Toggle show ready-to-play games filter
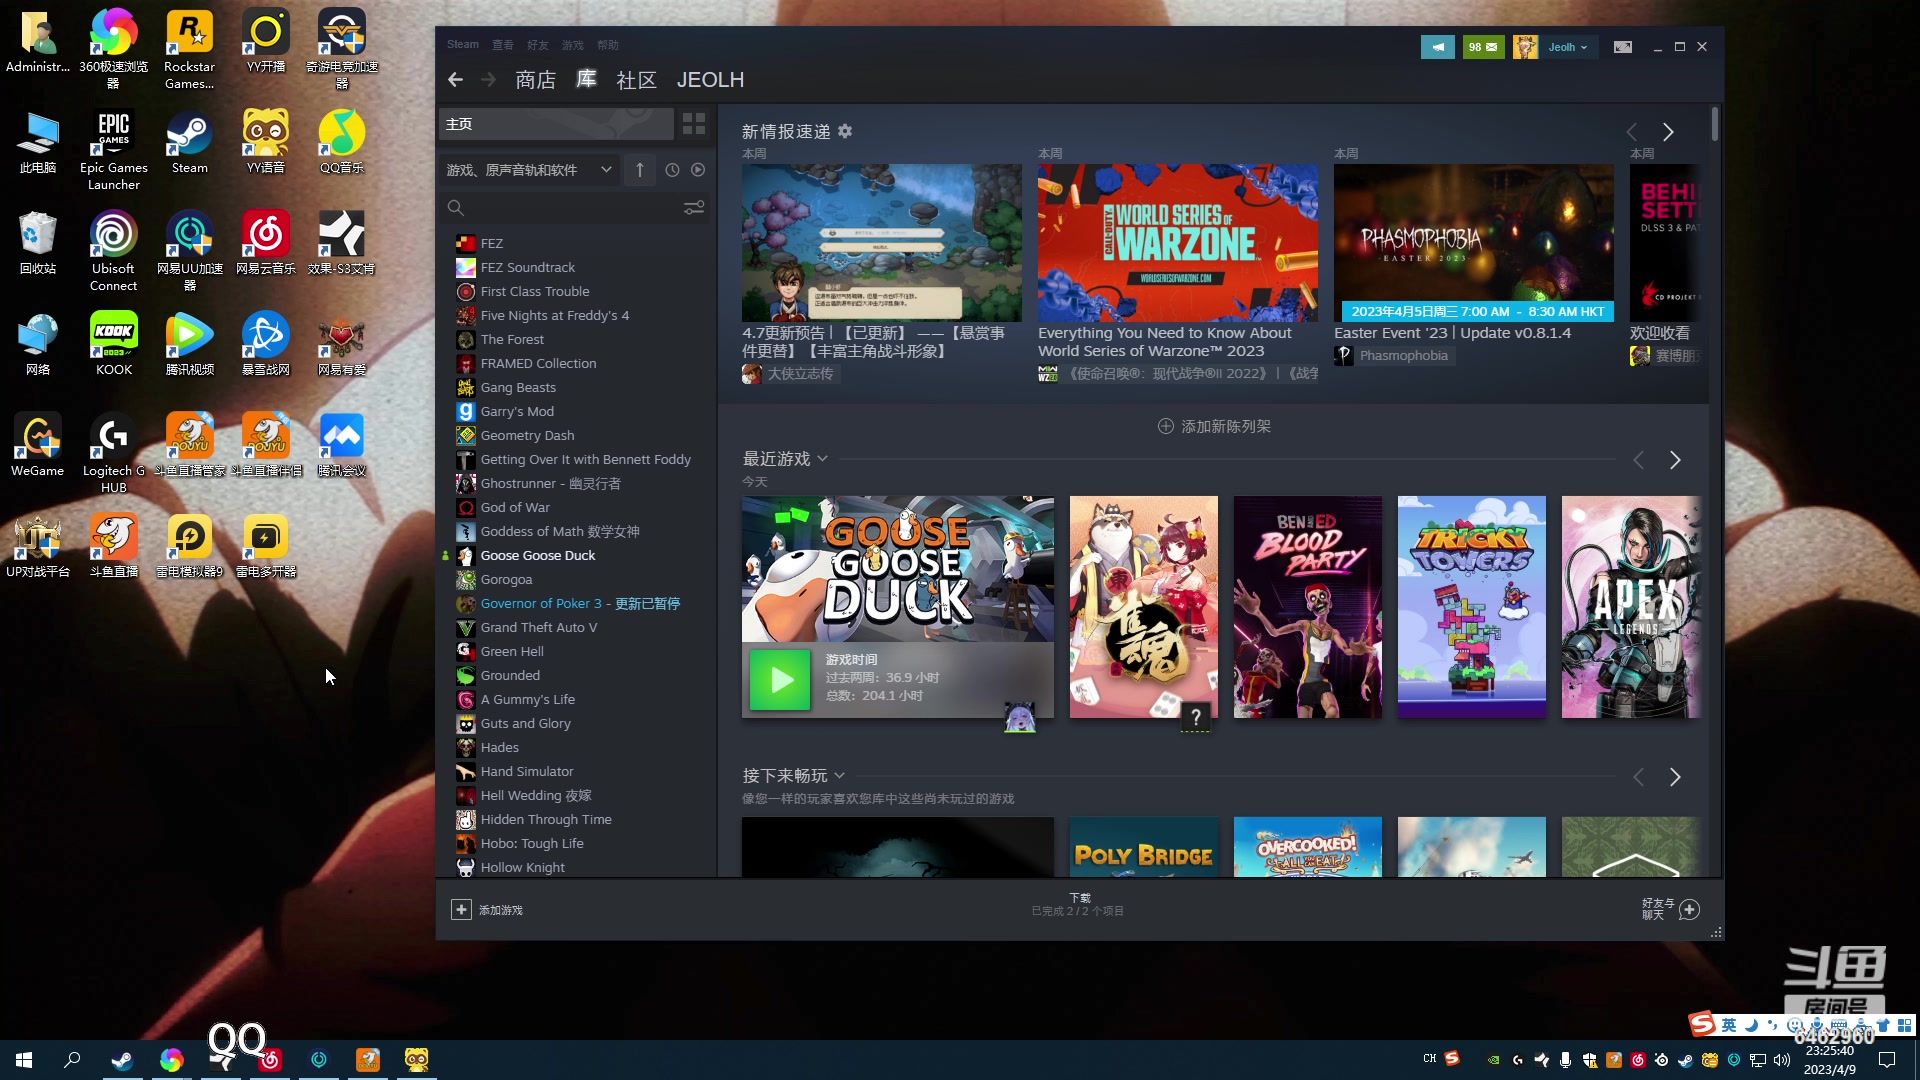 (x=698, y=170)
